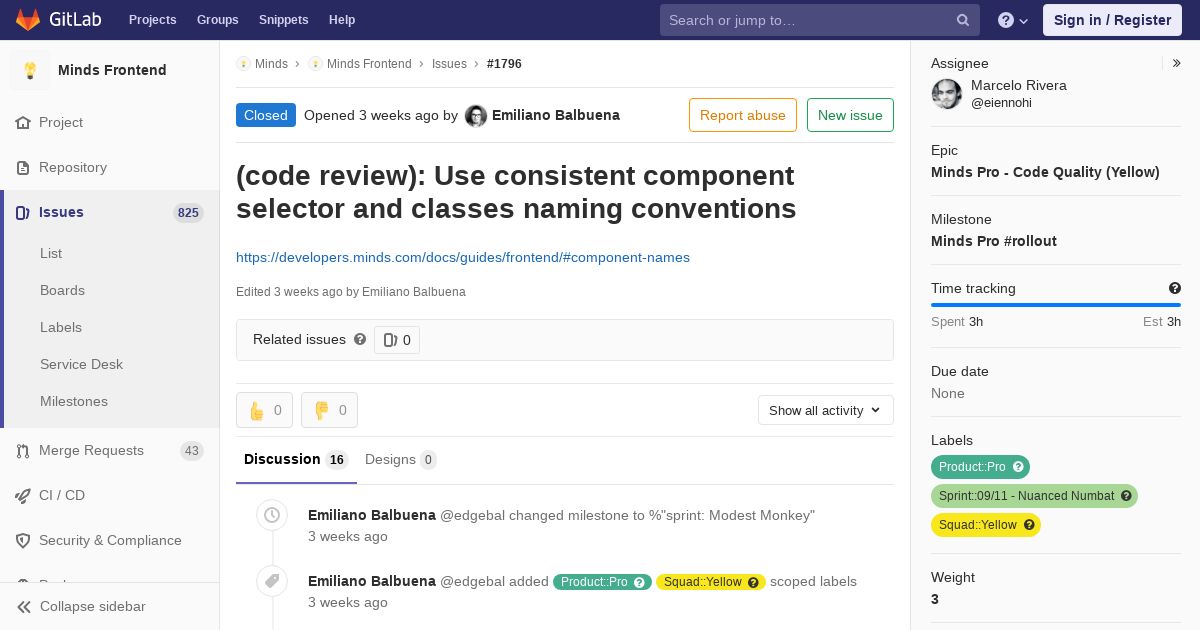1200x630 pixels.
Task: Open the Project sidebar item
Action: pyautogui.click(x=110, y=122)
